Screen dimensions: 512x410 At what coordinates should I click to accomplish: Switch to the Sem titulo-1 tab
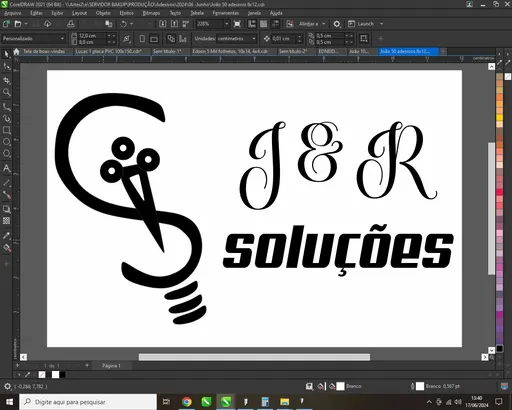167,51
